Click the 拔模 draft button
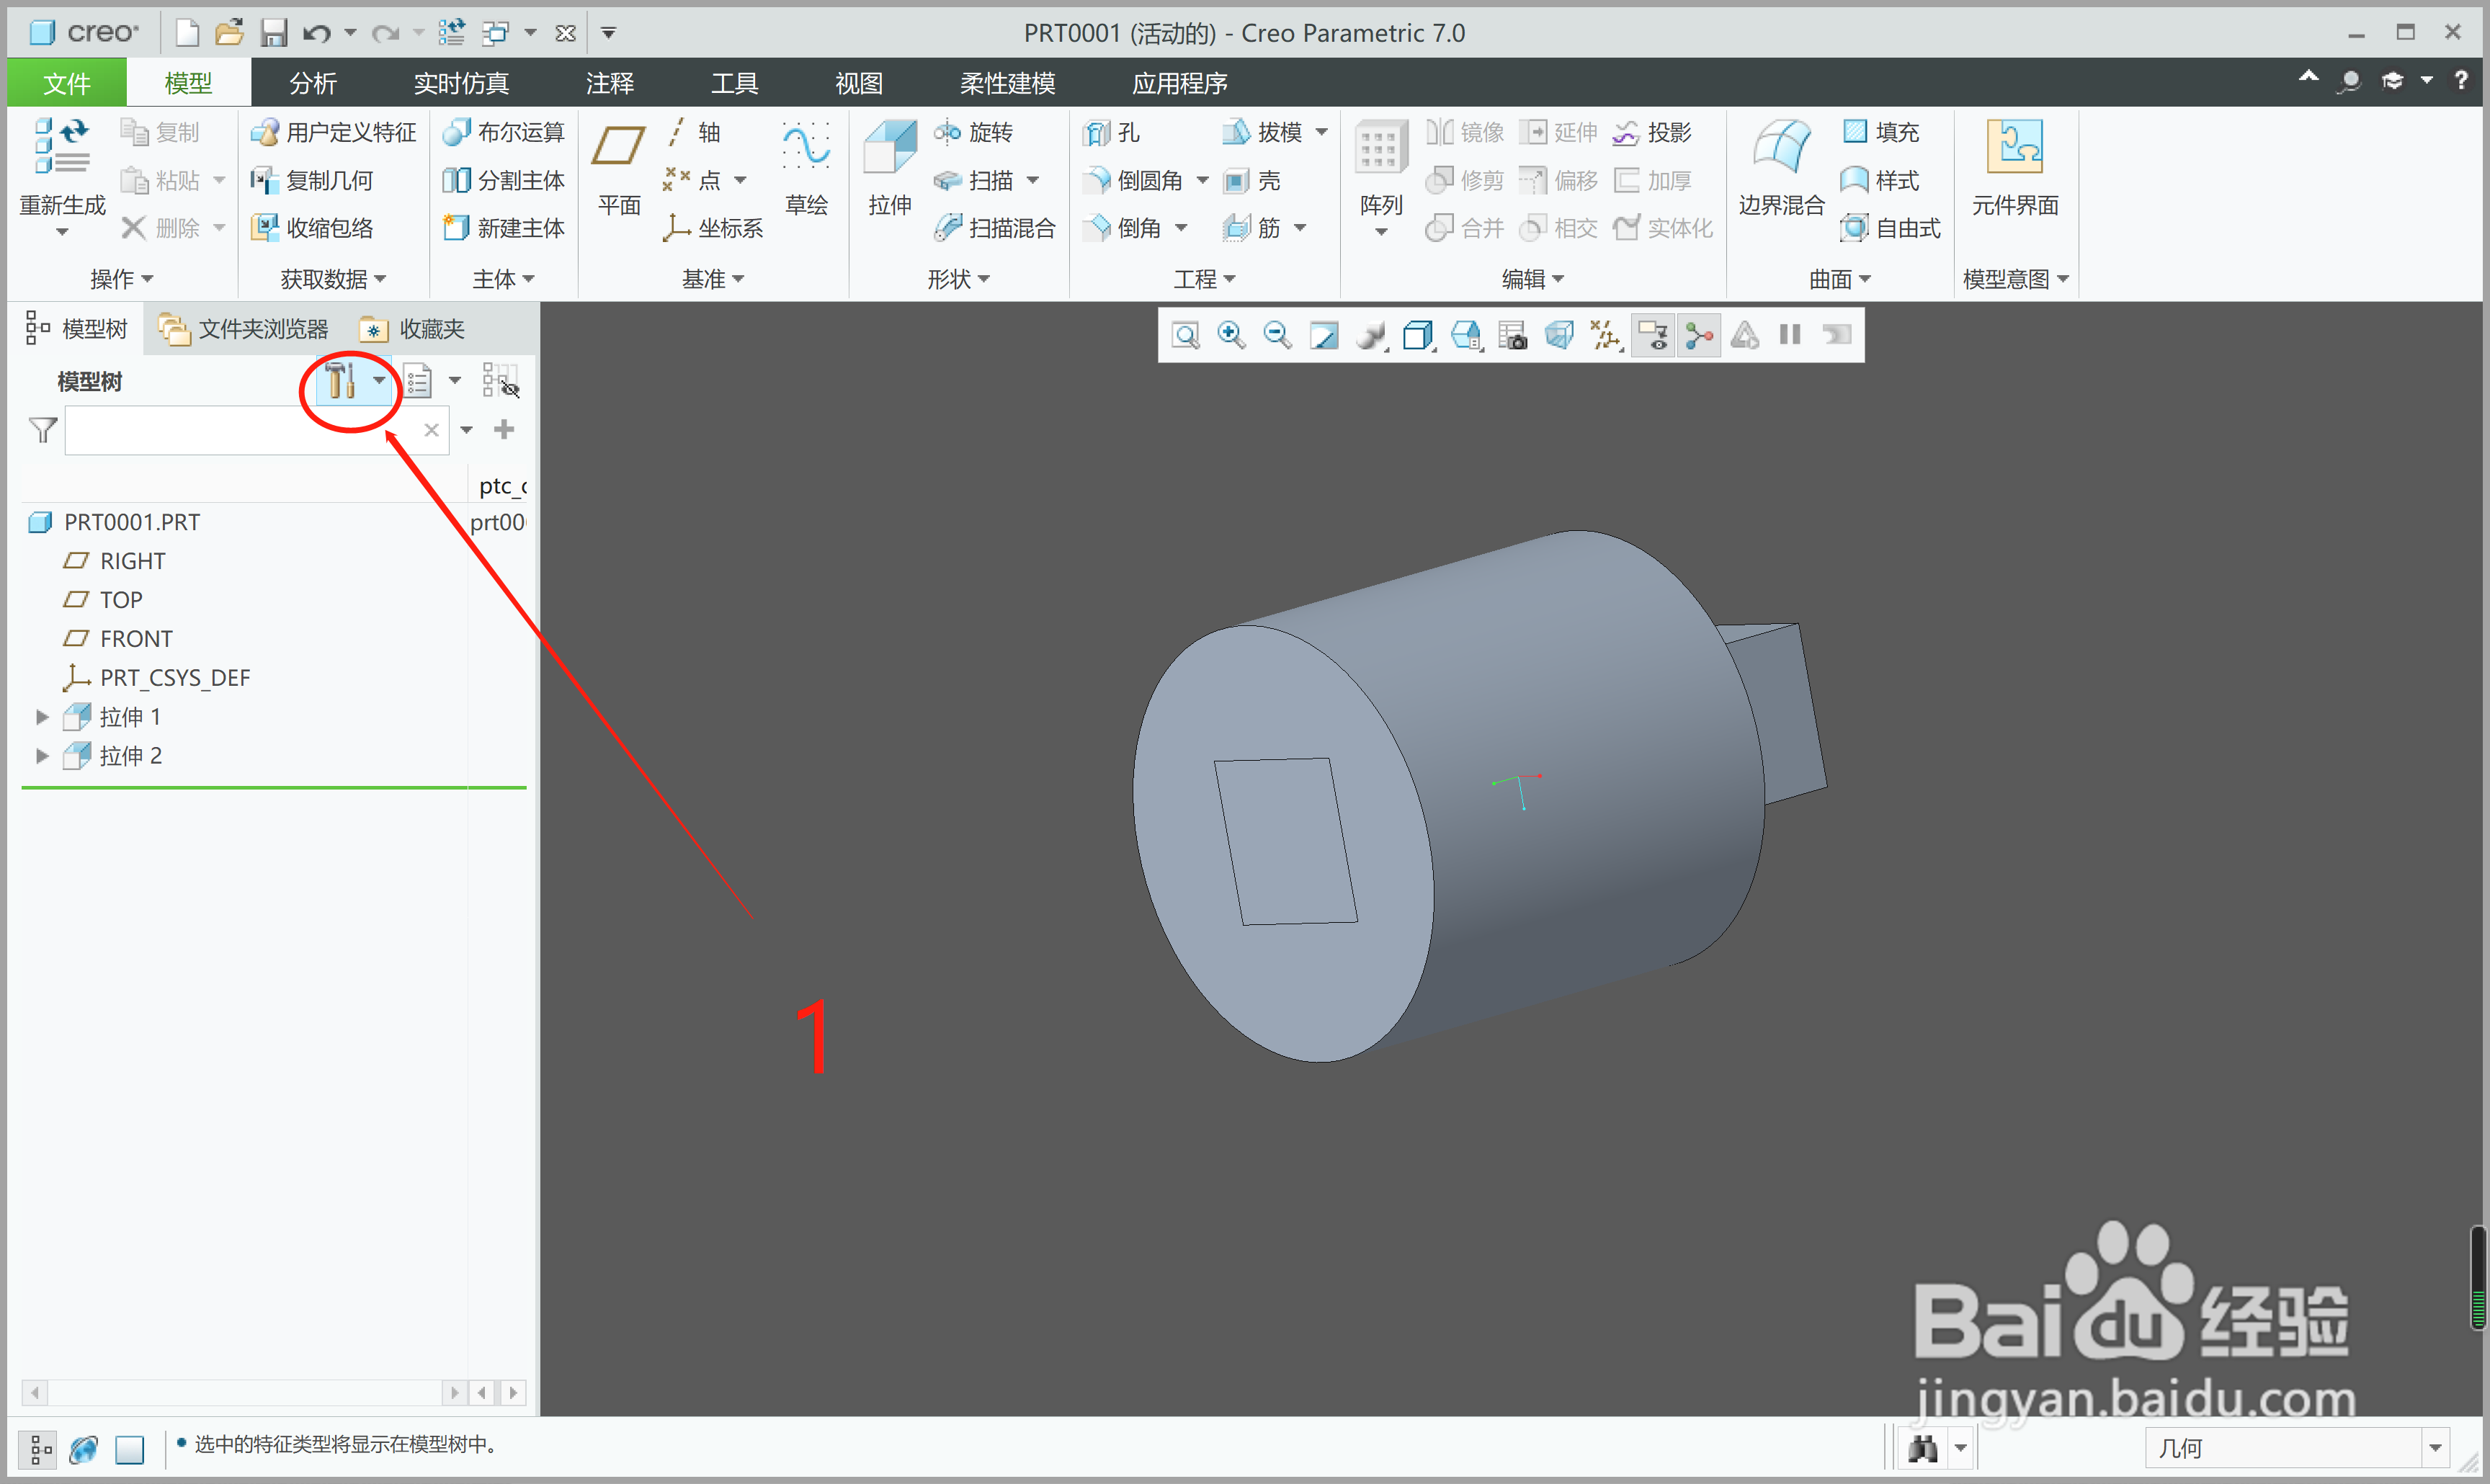 [x=1263, y=132]
